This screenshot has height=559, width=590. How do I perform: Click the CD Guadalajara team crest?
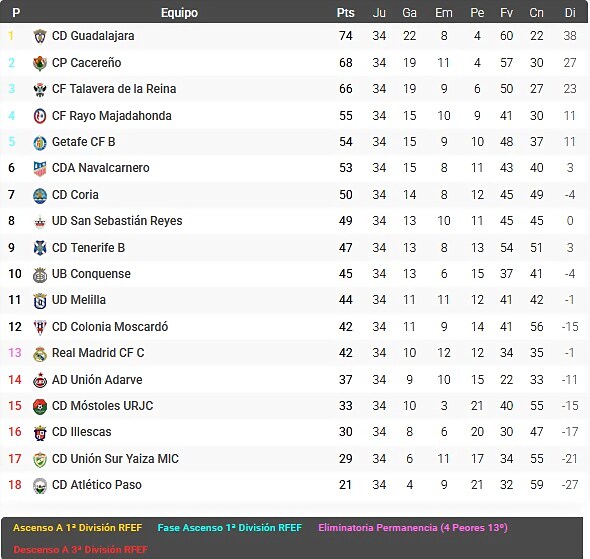(40, 36)
